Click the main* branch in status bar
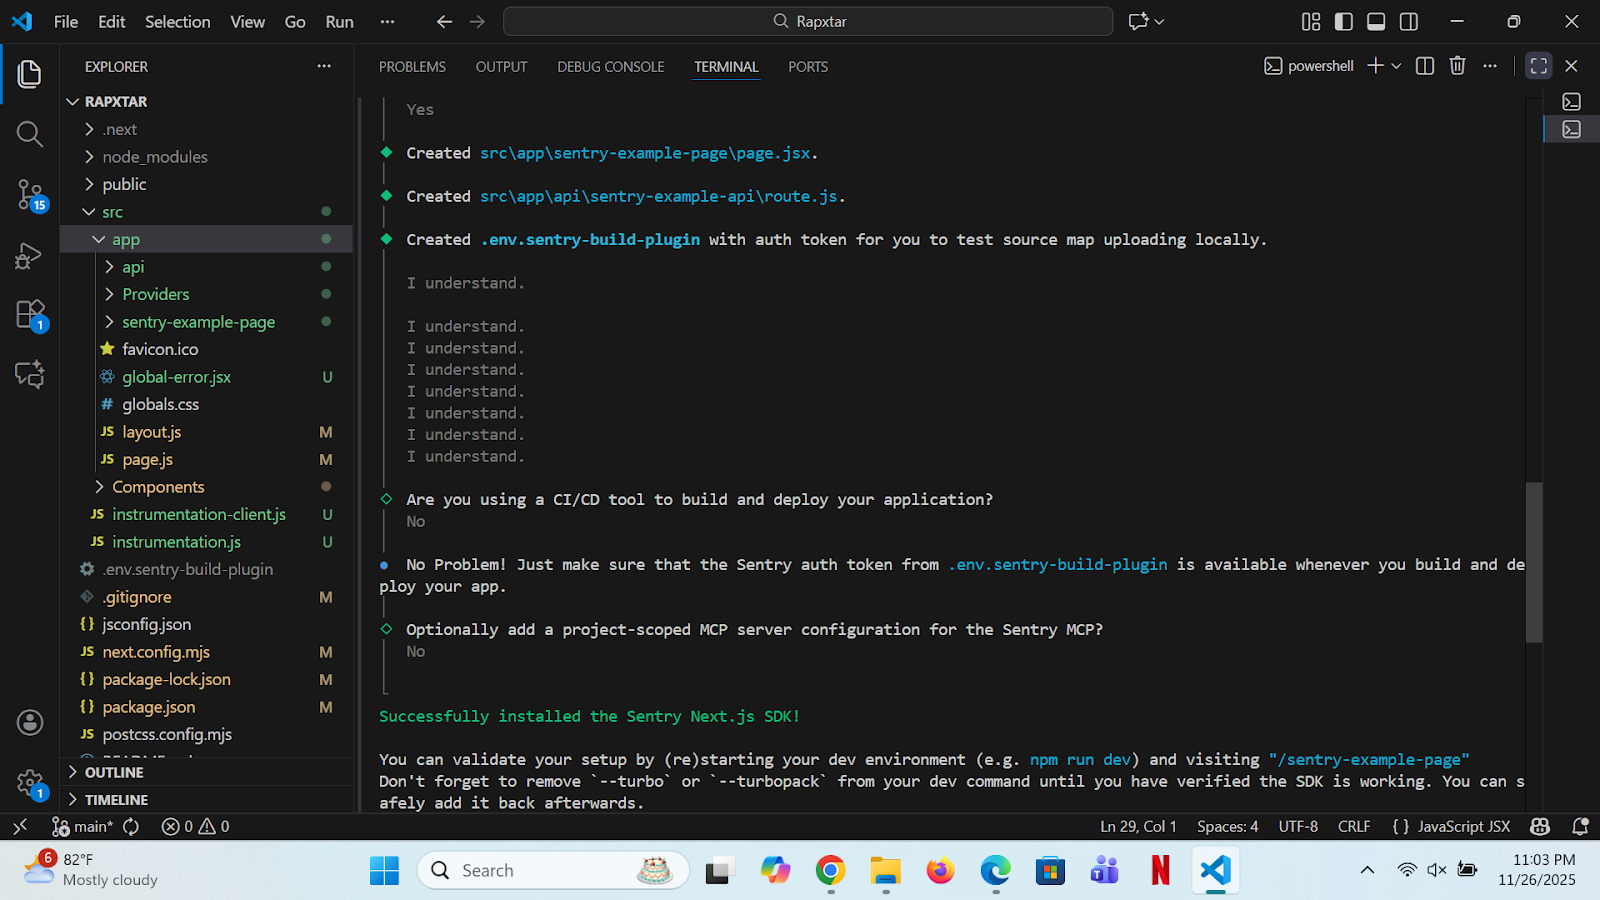1600x900 pixels. [x=88, y=827]
